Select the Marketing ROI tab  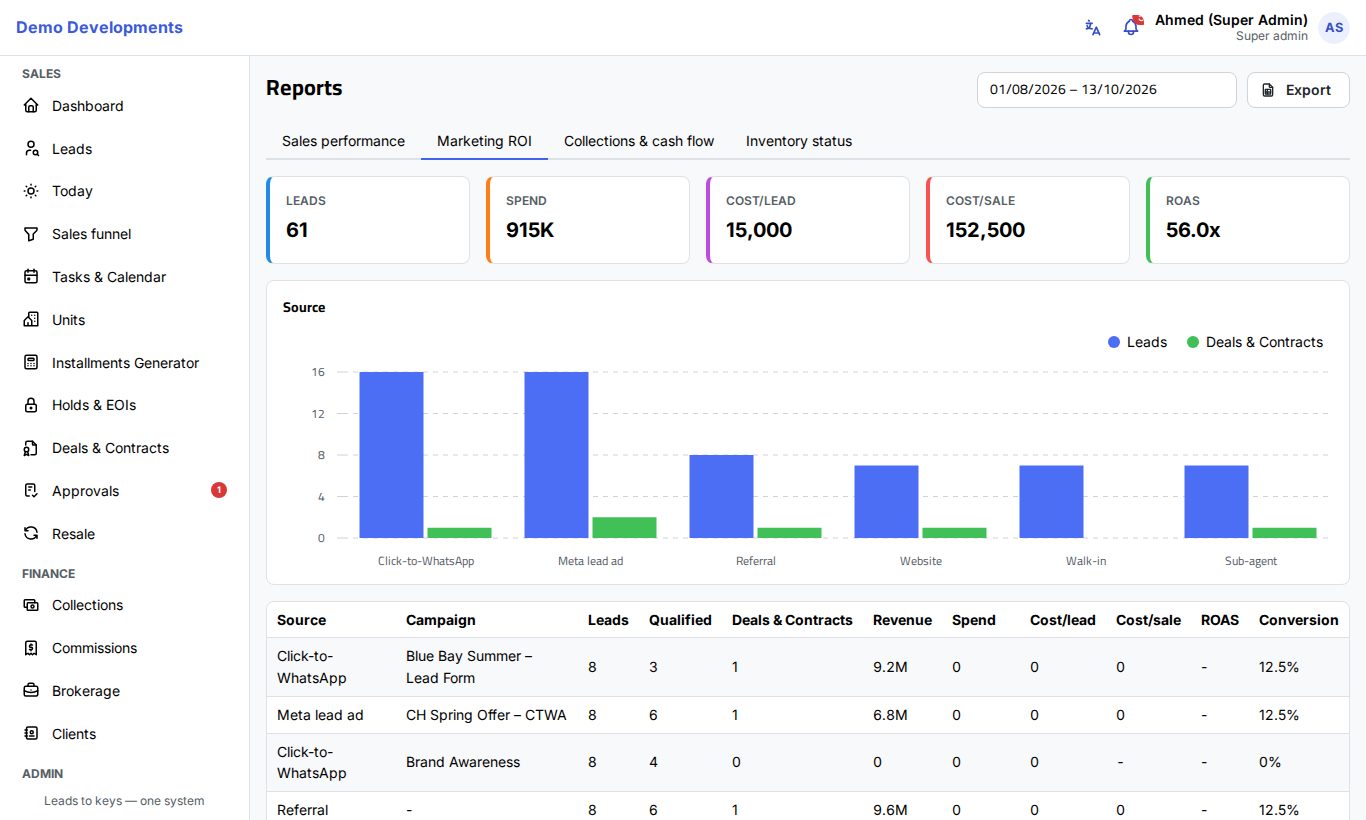pyautogui.click(x=484, y=141)
